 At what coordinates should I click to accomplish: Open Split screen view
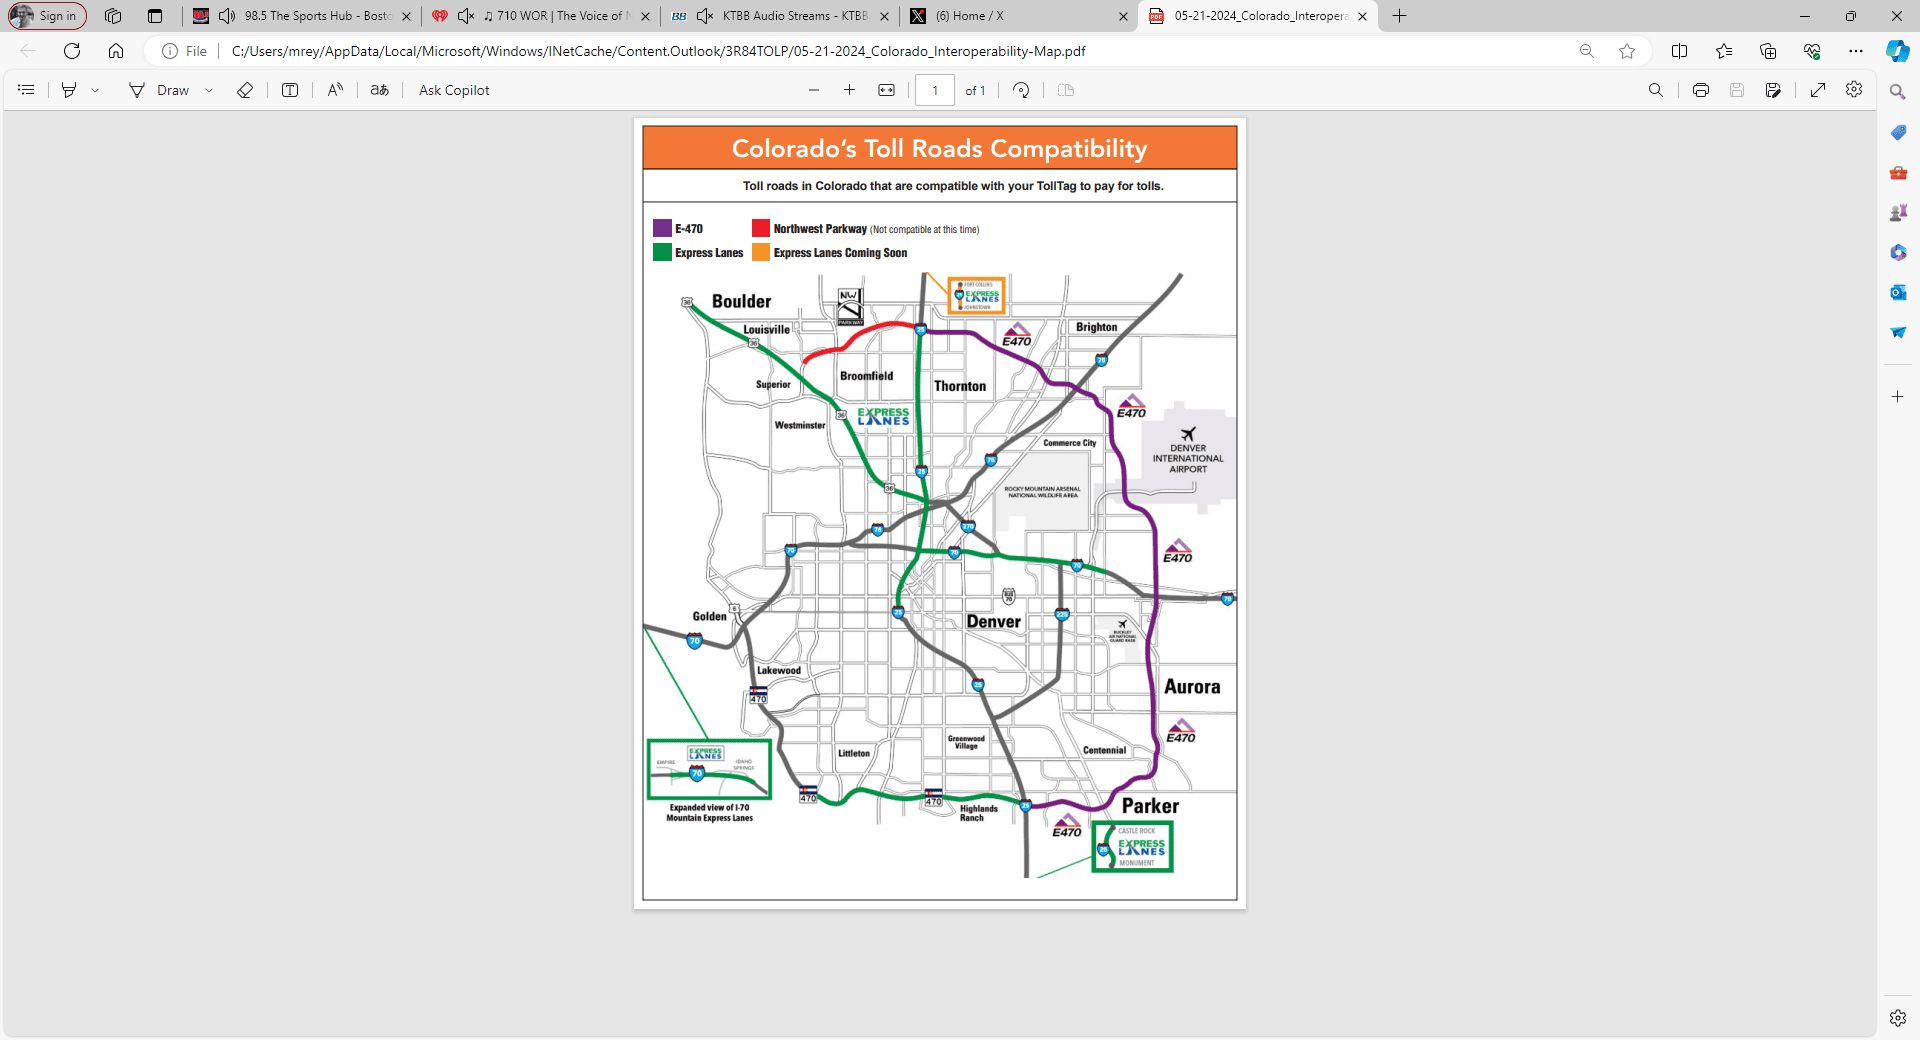[1680, 51]
